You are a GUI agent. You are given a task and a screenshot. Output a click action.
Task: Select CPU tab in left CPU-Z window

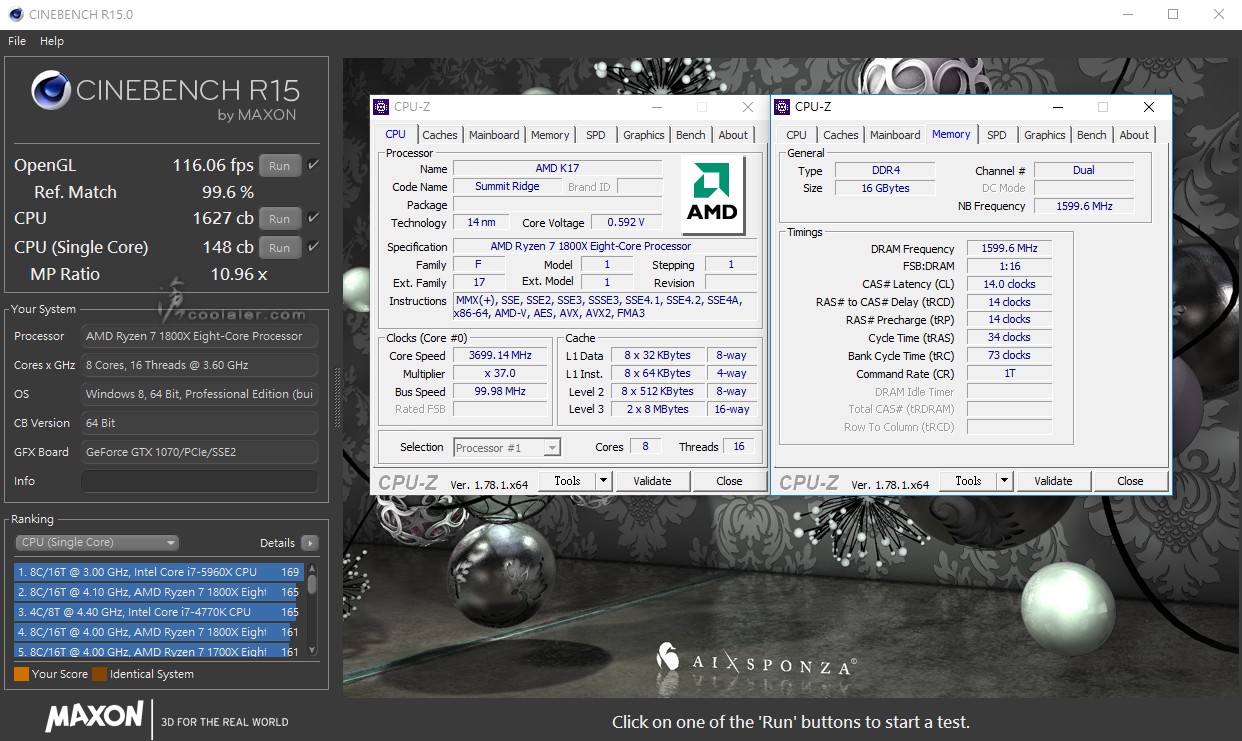pyautogui.click(x=396, y=134)
